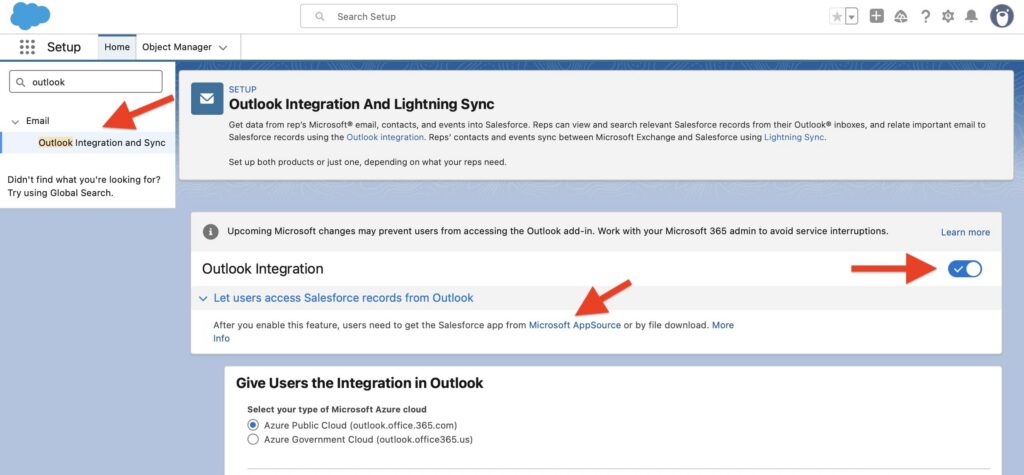Open the favorites list dropdown arrow
The image size is (1024, 475).
[x=852, y=16]
